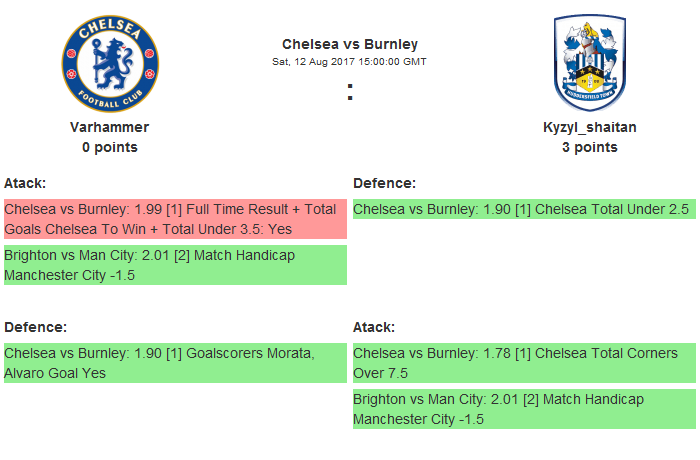Select the red Full Time Result bet row
The height and width of the screenshot is (460, 700).
pyautogui.click(x=174, y=219)
